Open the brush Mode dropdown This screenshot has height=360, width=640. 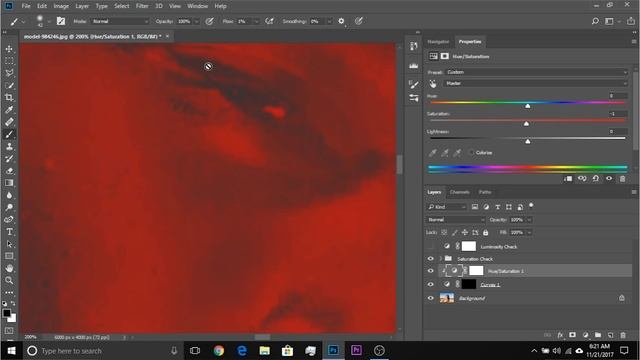point(120,21)
